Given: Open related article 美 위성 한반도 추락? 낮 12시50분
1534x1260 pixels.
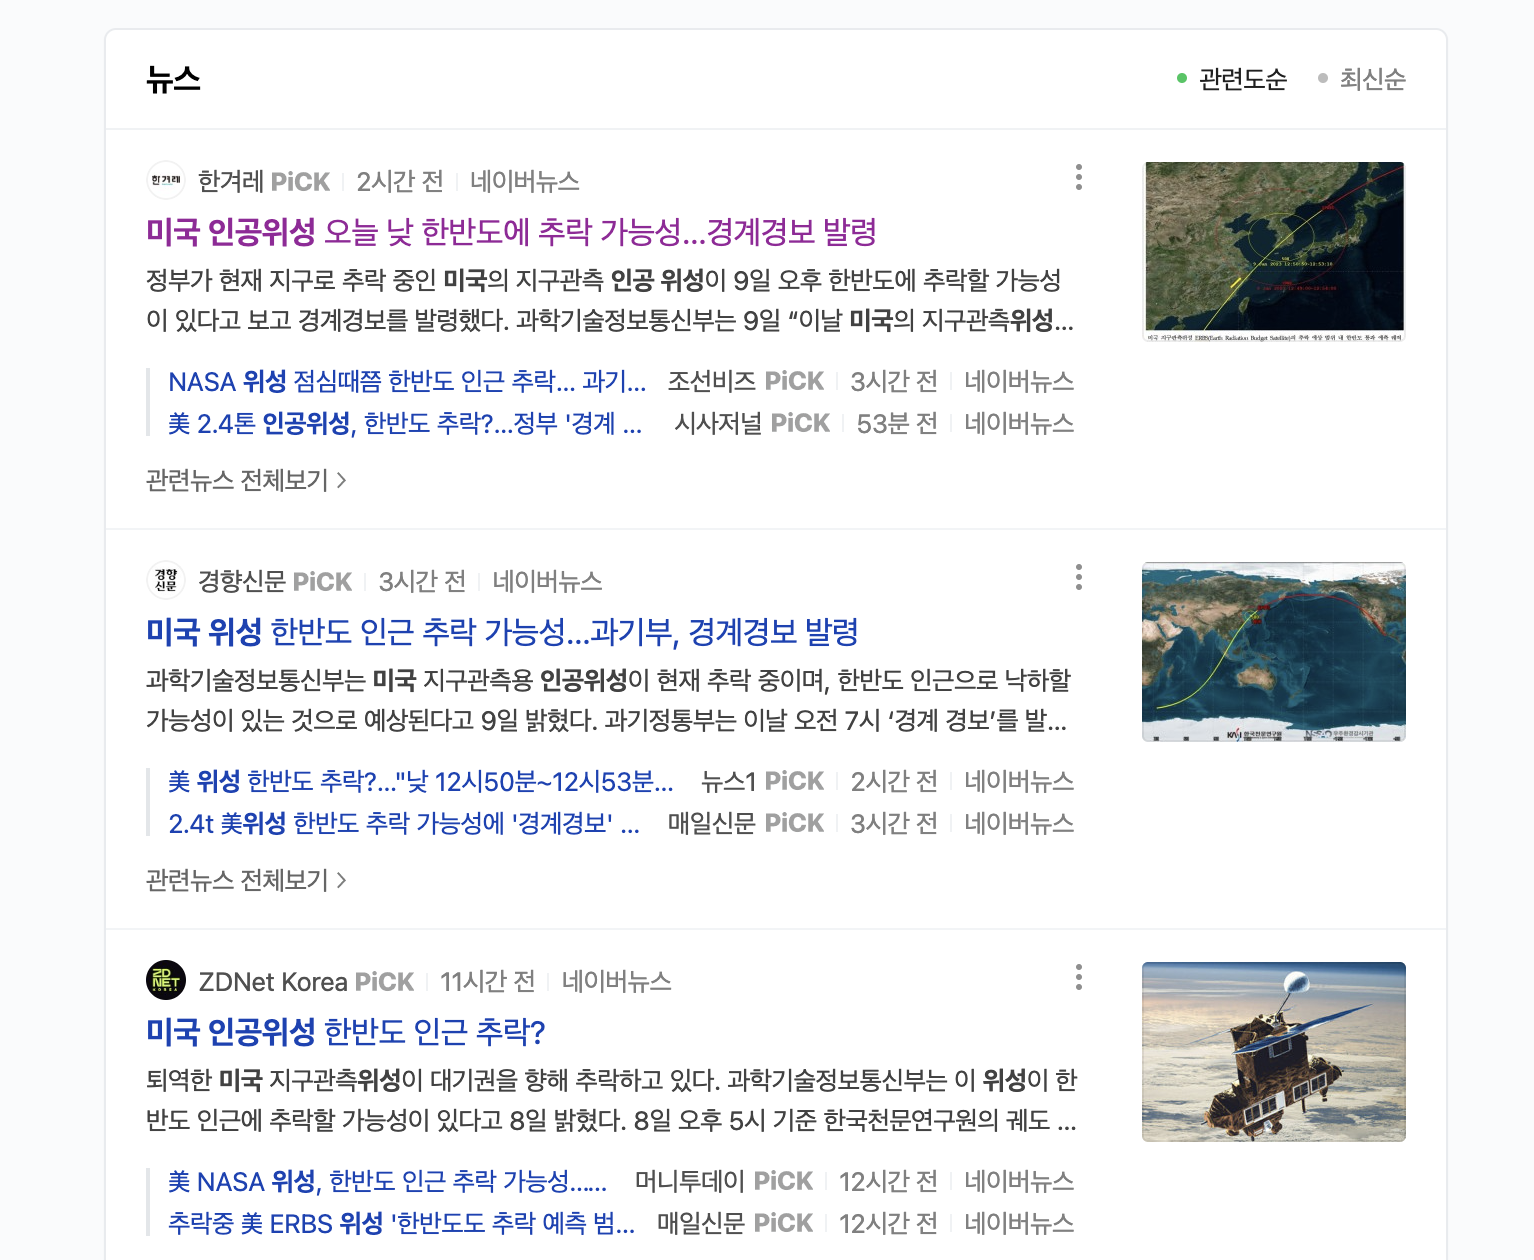Looking at the screenshot, I should point(420,782).
